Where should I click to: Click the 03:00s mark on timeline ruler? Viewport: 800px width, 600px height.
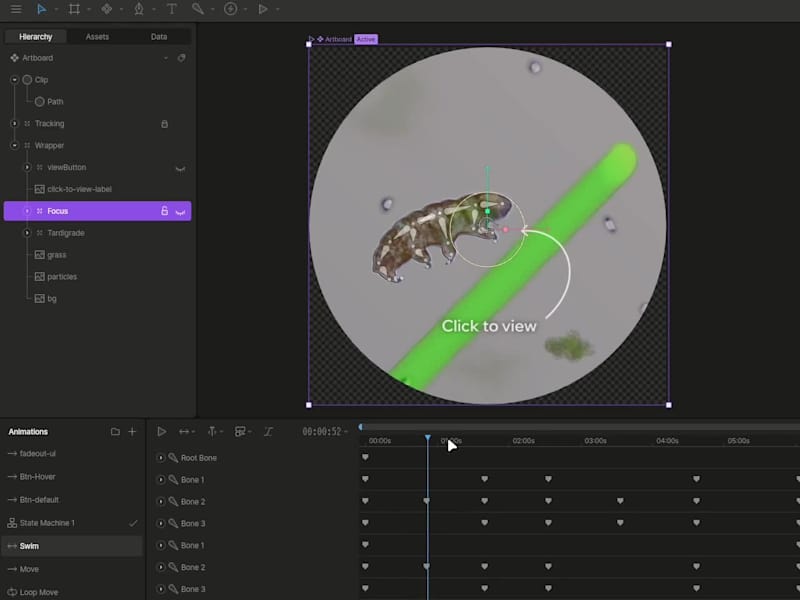click(x=595, y=440)
